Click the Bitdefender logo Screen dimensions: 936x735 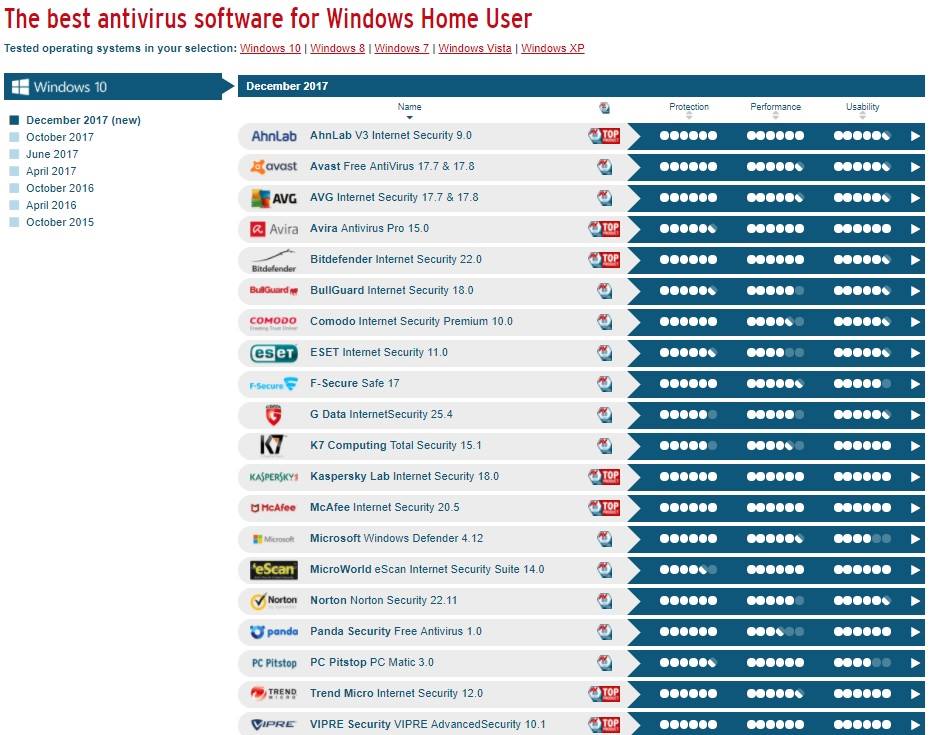click(x=273, y=260)
